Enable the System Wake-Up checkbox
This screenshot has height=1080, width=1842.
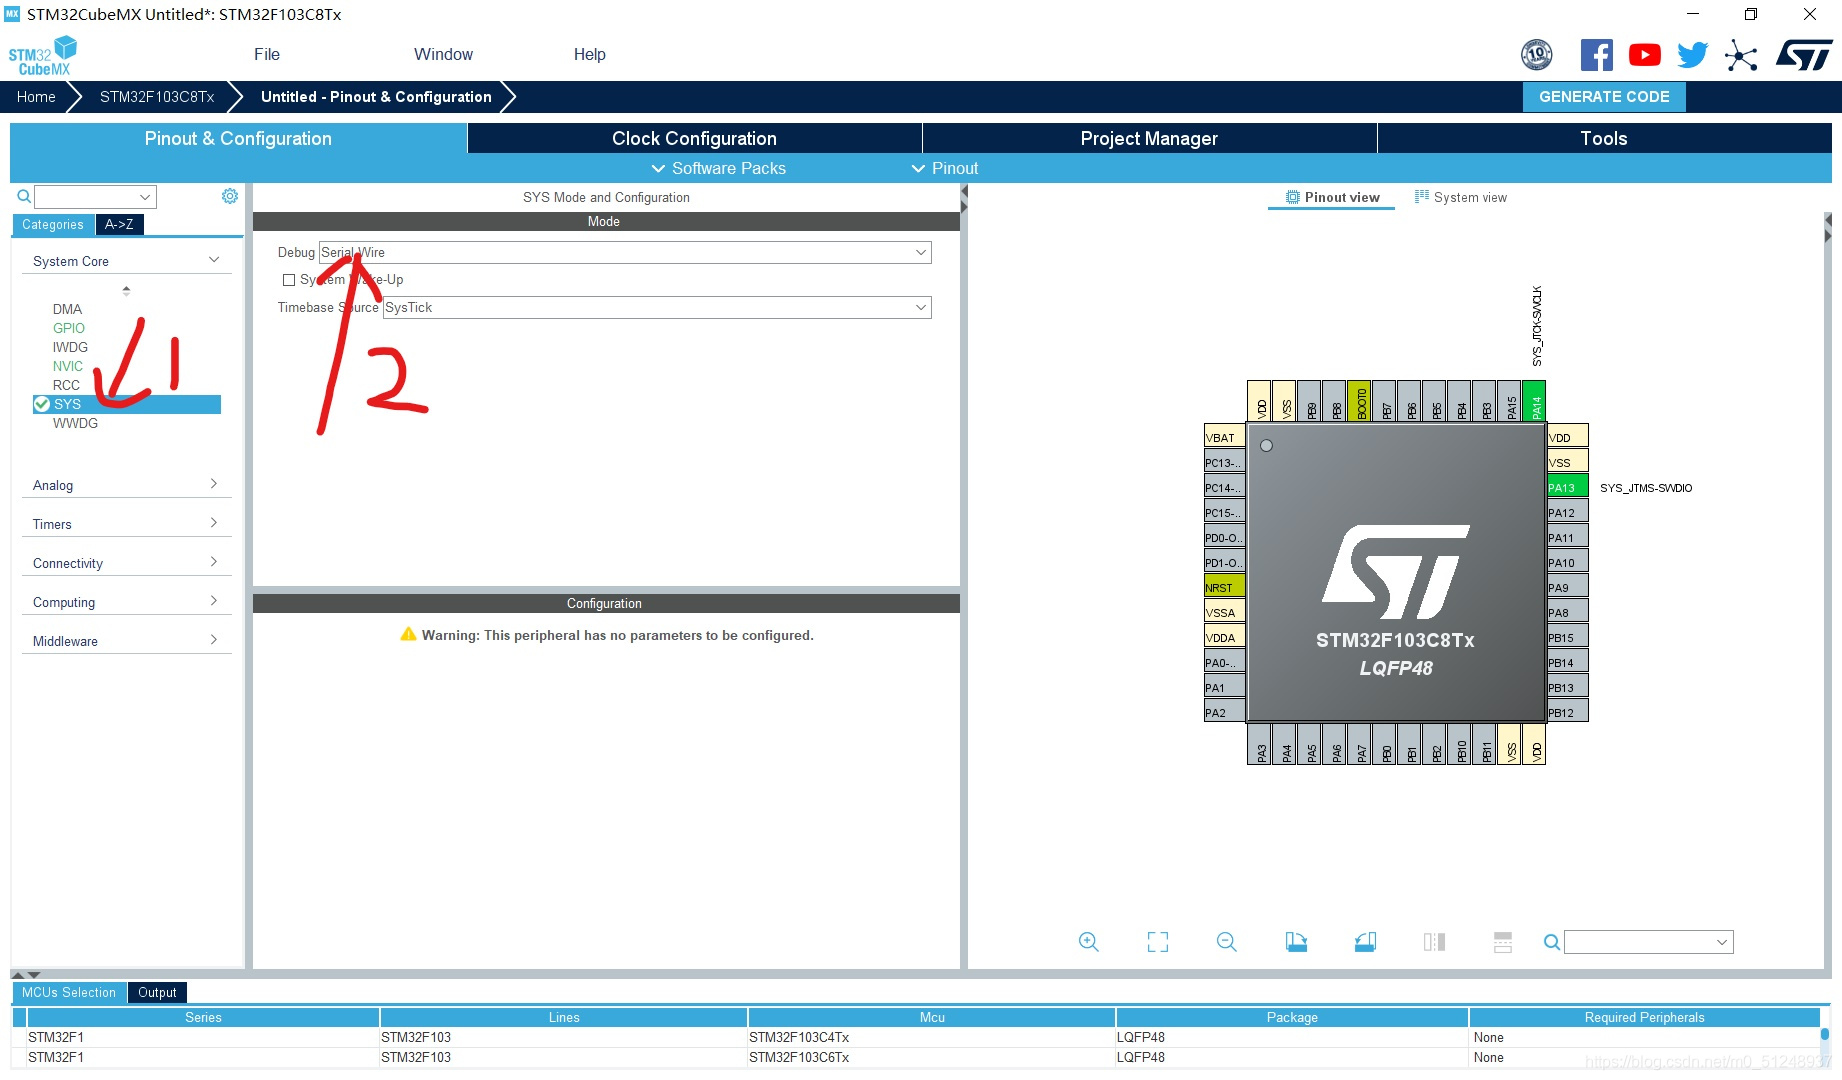pos(289,280)
